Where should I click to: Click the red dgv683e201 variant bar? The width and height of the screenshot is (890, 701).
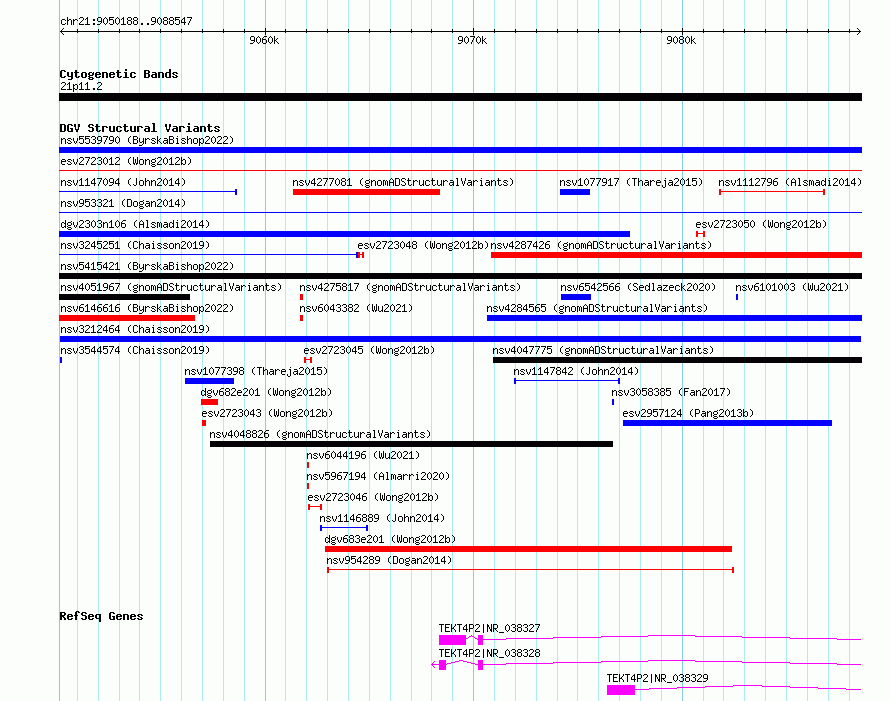(x=528, y=549)
